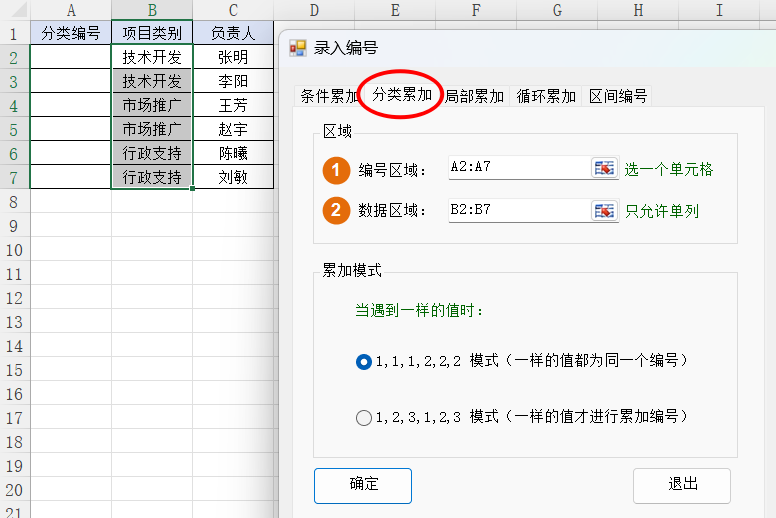Viewport: 776px width, 518px height.
Task: Open the 局部累加 tab
Action: pyautogui.click(x=474, y=96)
